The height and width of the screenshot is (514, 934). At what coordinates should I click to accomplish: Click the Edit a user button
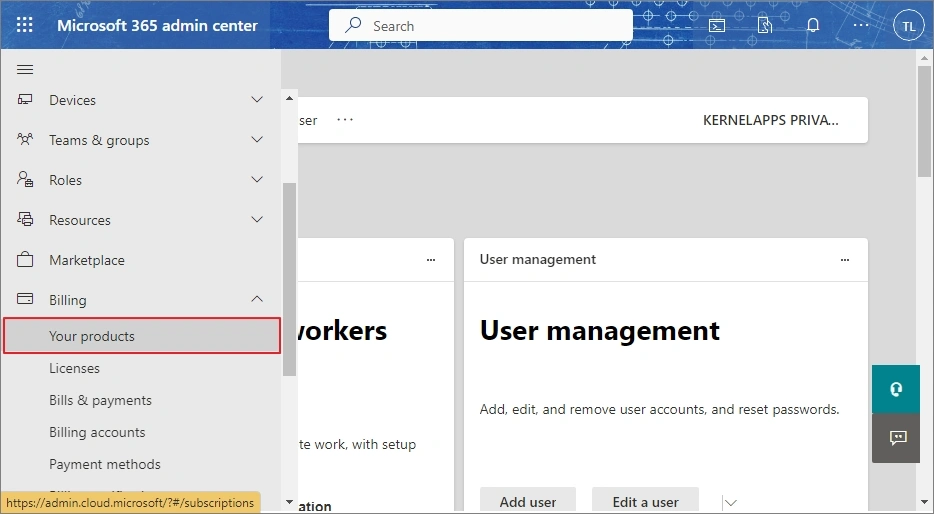pos(646,501)
